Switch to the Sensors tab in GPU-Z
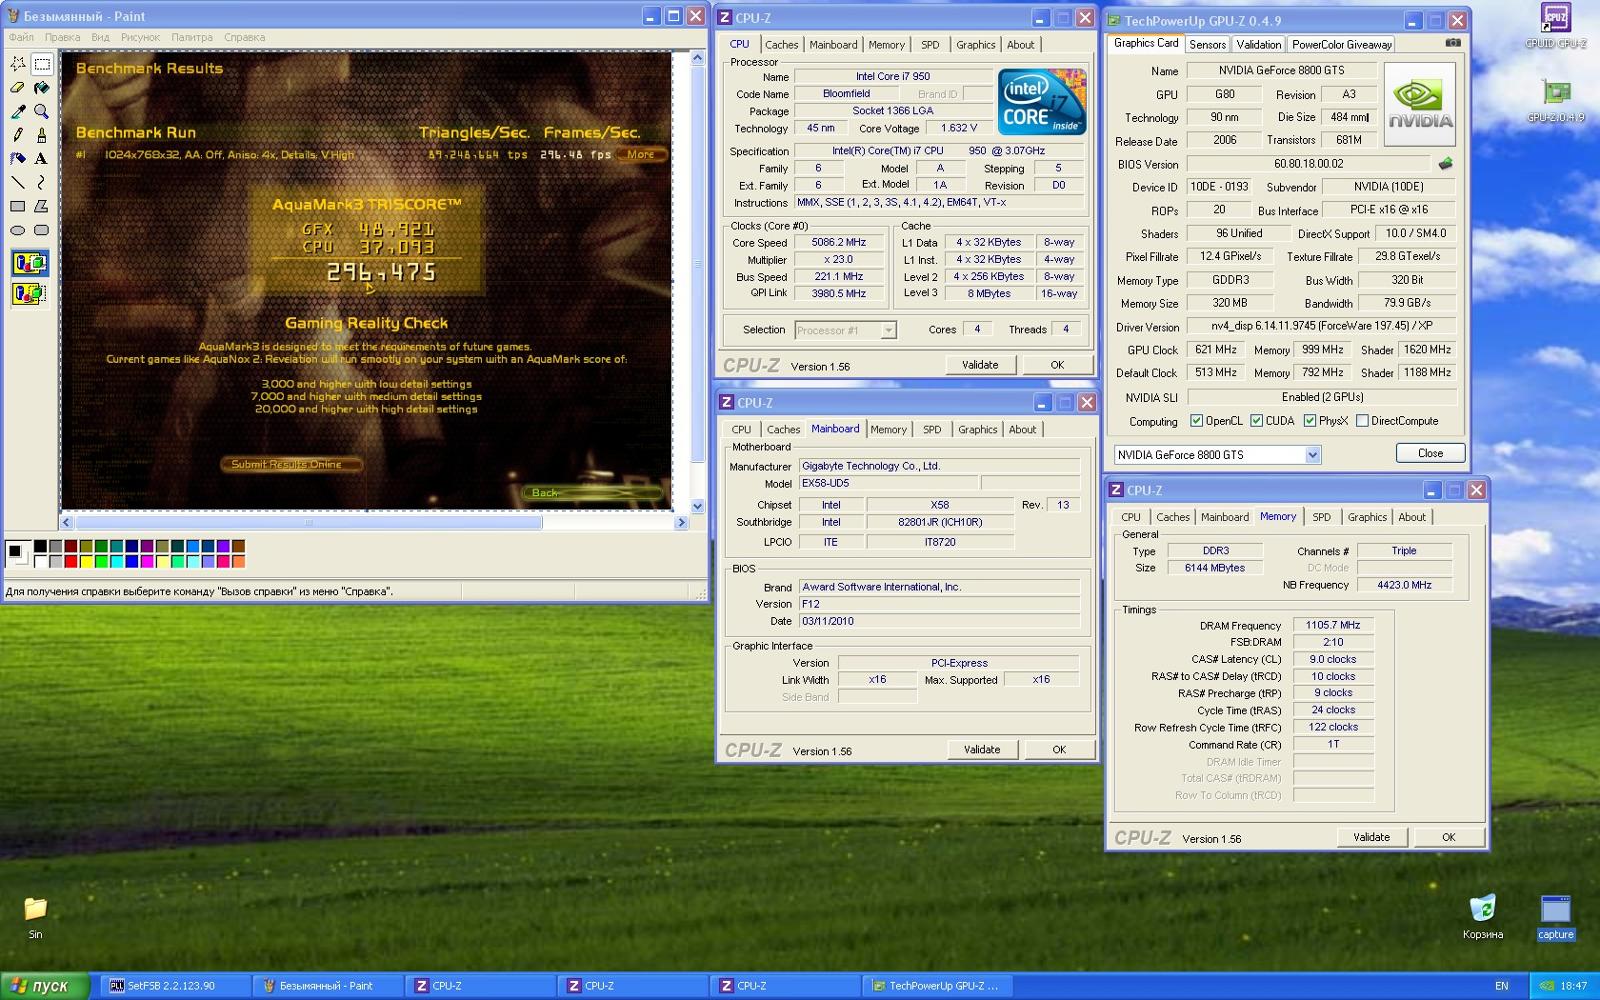The width and height of the screenshot is (1600, 1000). (x=1207, y=44)
